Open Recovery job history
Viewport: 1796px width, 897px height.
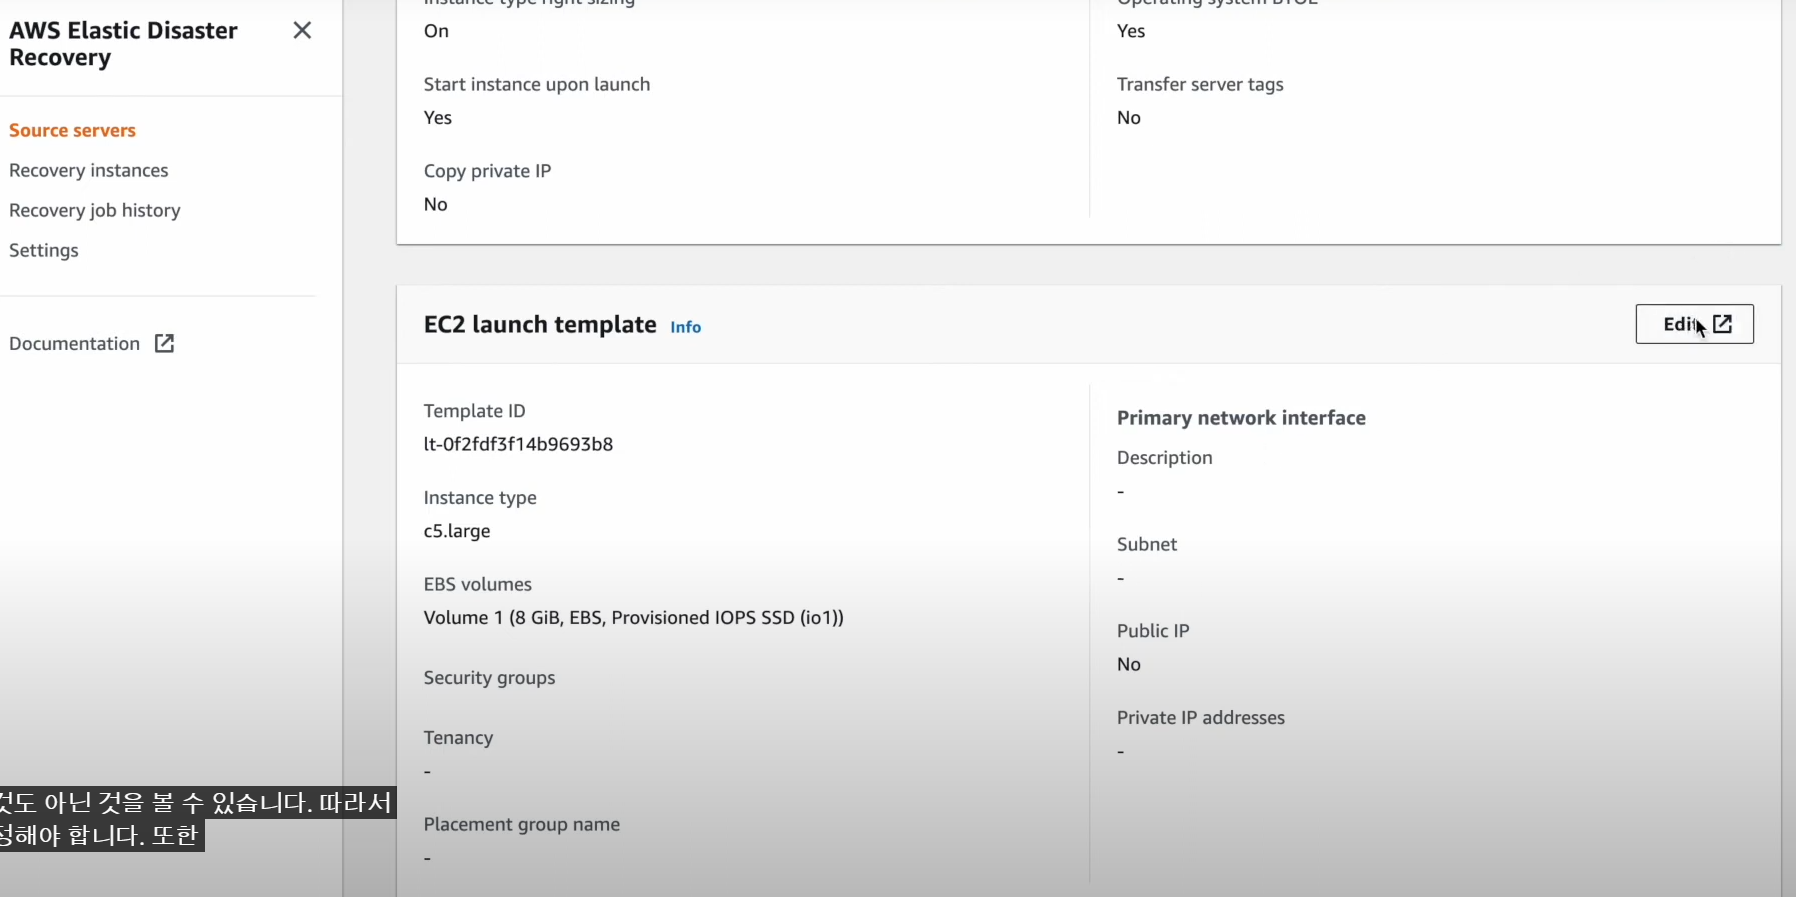(x=95, y=210)
